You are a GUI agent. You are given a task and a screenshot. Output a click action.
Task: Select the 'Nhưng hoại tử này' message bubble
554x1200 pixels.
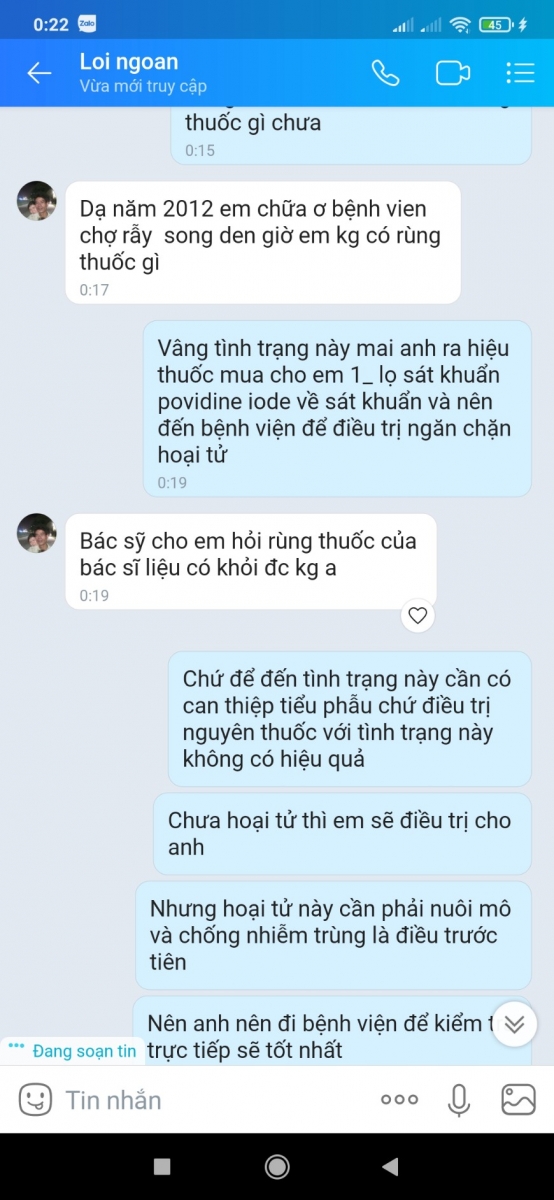coord(333,935)
